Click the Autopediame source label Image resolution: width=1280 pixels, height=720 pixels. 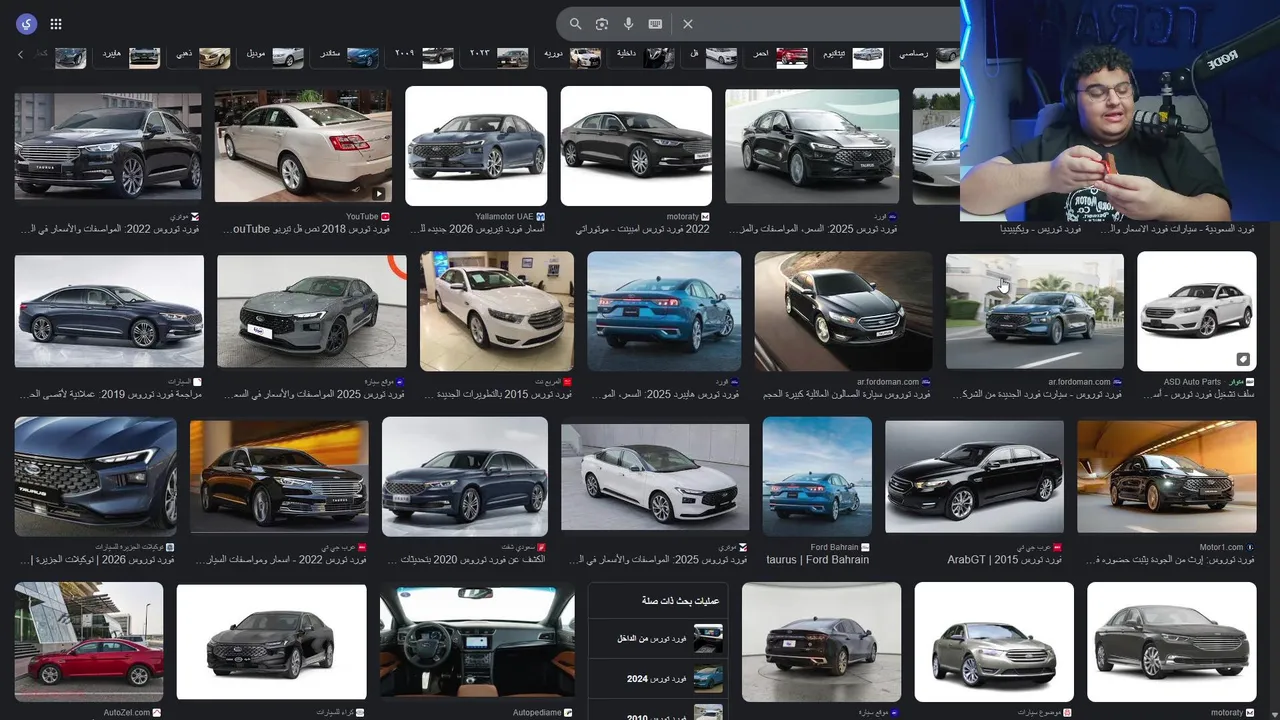click(538, 713)
